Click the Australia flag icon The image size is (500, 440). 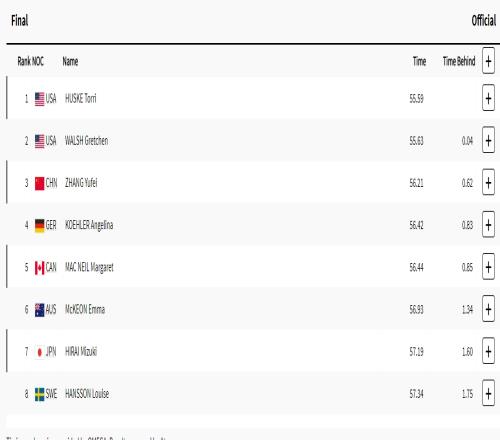pos(39,310)
